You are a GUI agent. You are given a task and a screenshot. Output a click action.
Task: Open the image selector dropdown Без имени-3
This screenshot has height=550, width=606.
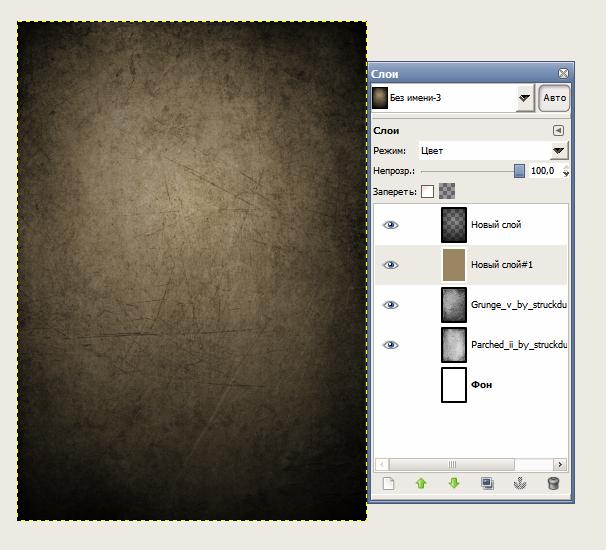coord(452,98)
